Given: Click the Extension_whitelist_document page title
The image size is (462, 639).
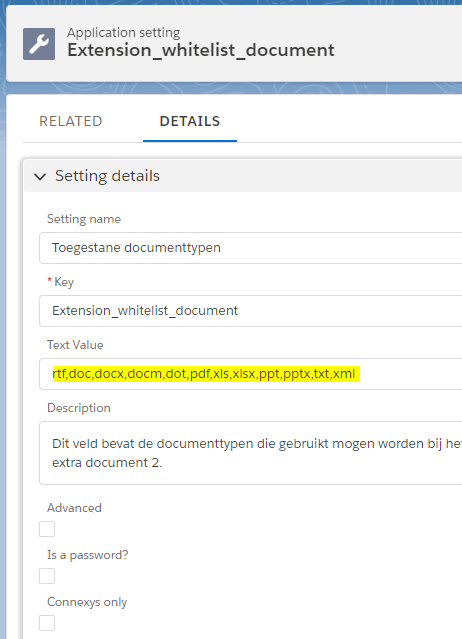Looking at the screenshot, I should (201, 50).
